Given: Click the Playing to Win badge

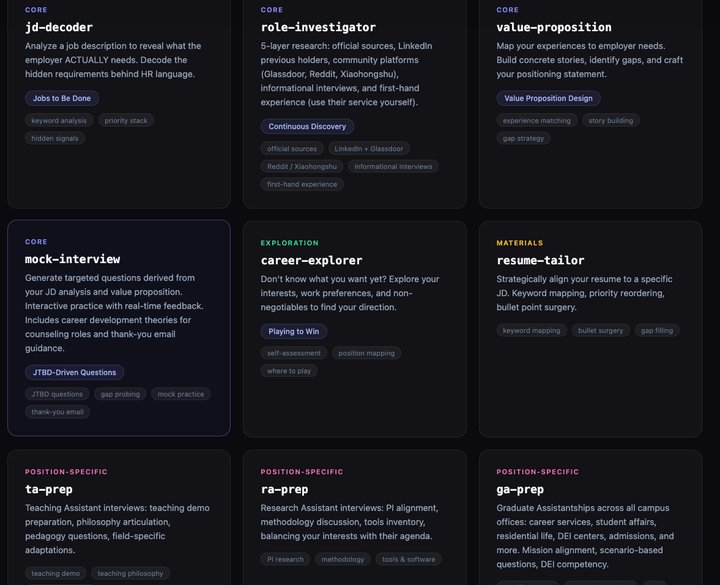Looking at the screenshot, I should coord(293,332).
